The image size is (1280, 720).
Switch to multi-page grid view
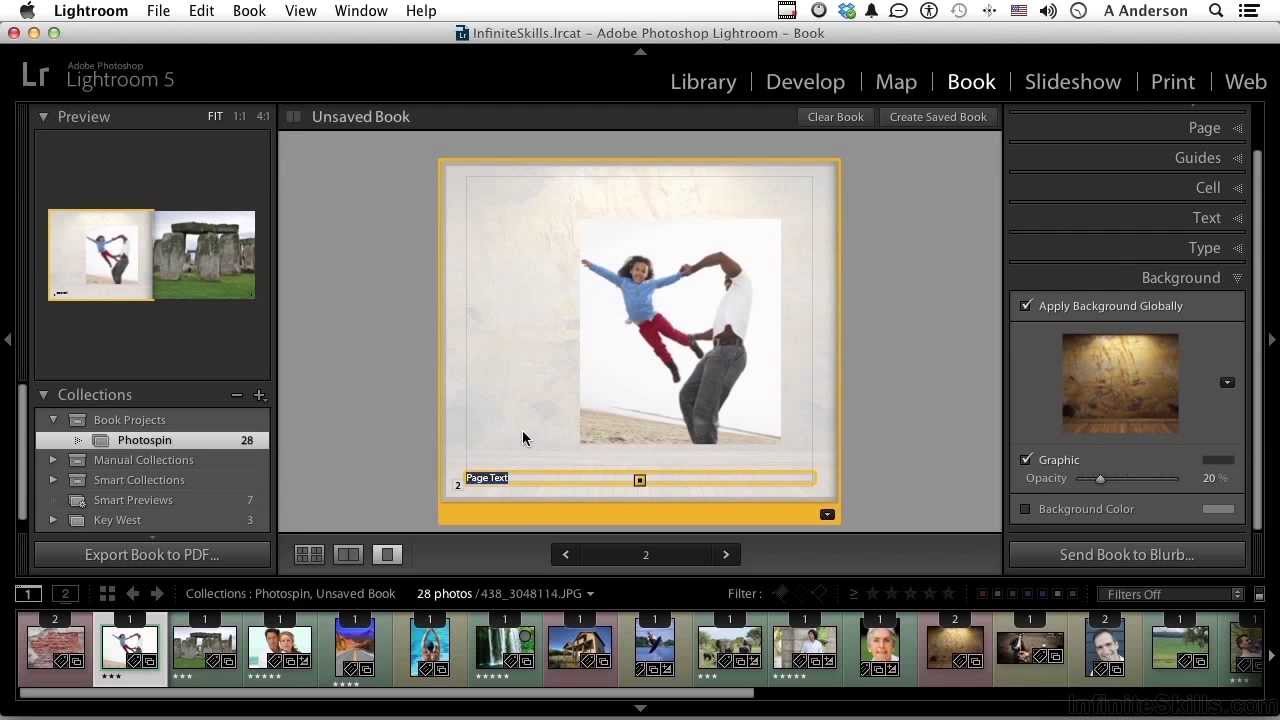(309, 554)
